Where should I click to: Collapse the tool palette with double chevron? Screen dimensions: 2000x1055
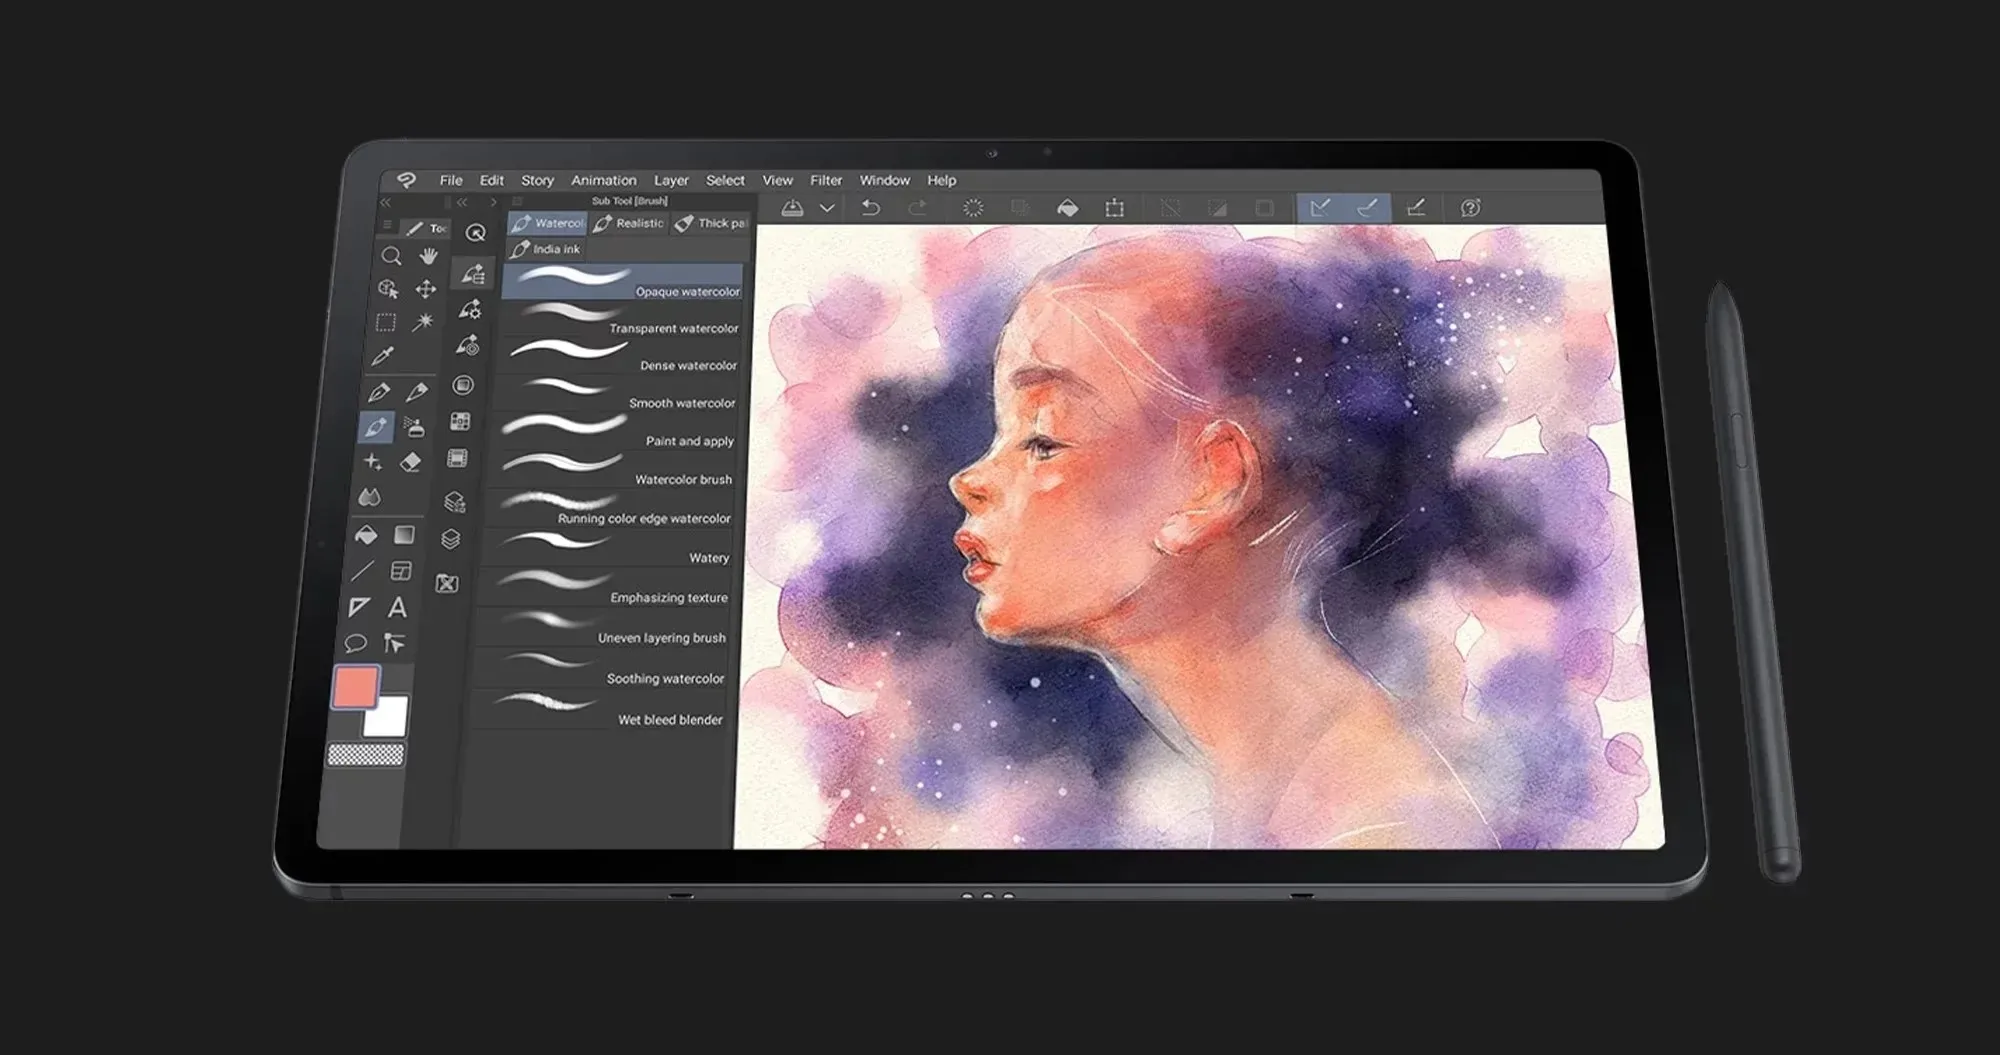[x=385, y=202]
